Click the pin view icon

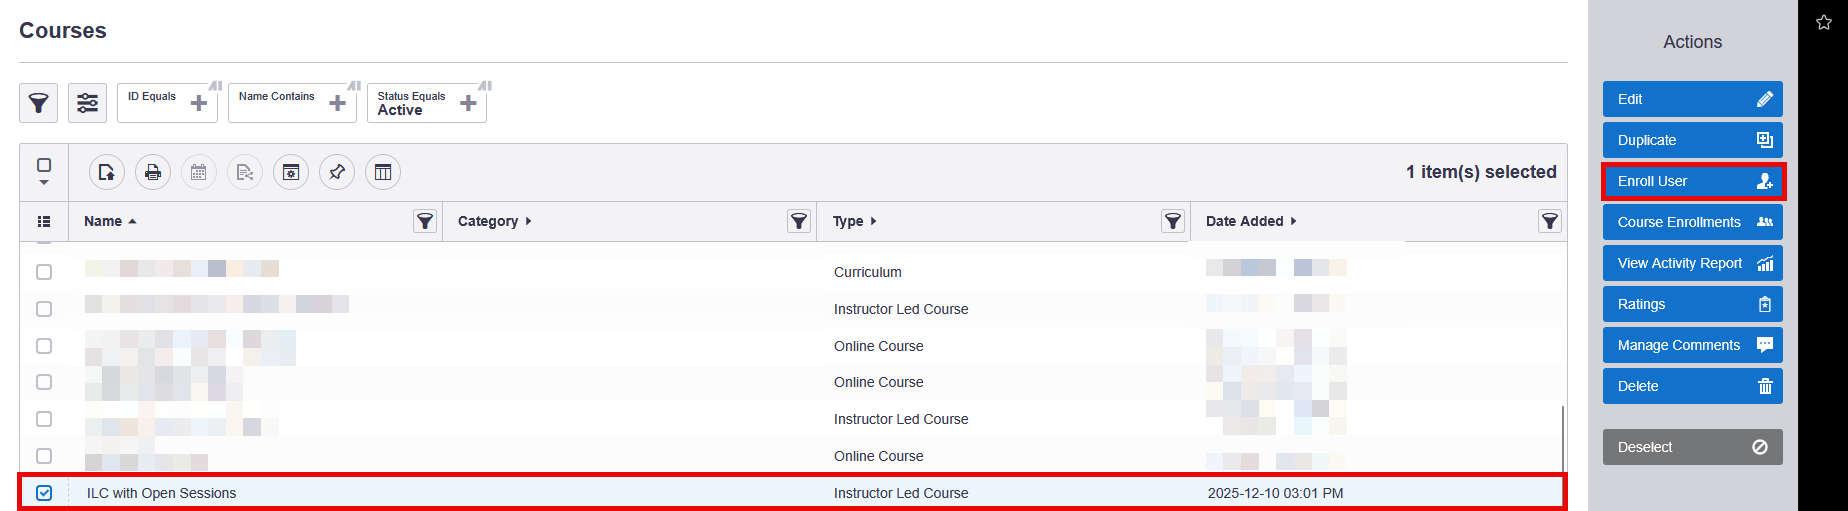pos(337,172)
